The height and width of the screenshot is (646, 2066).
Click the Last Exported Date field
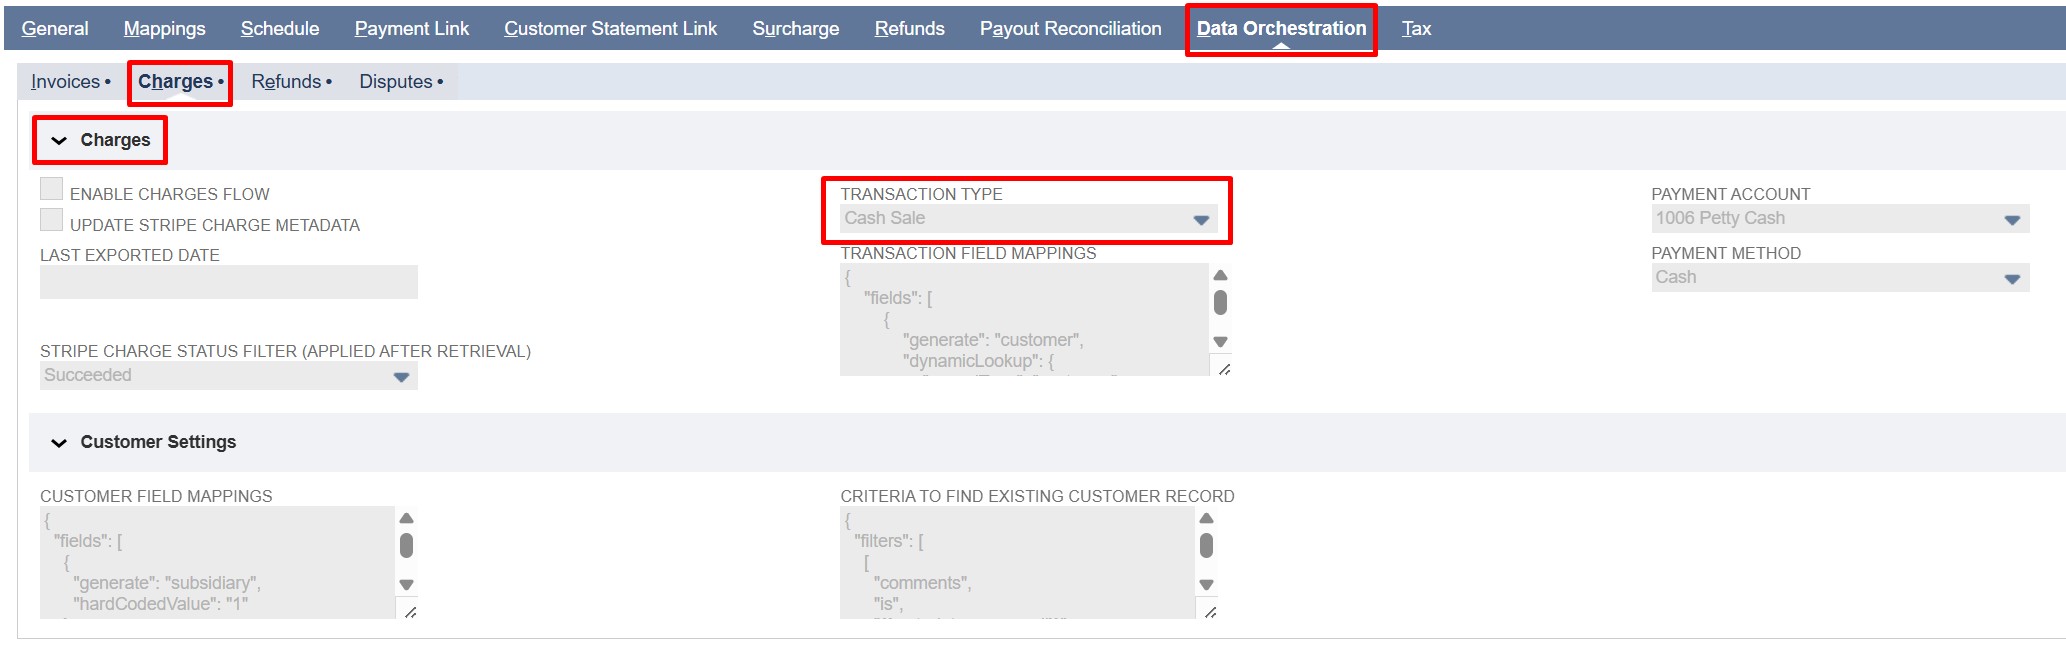228,282
